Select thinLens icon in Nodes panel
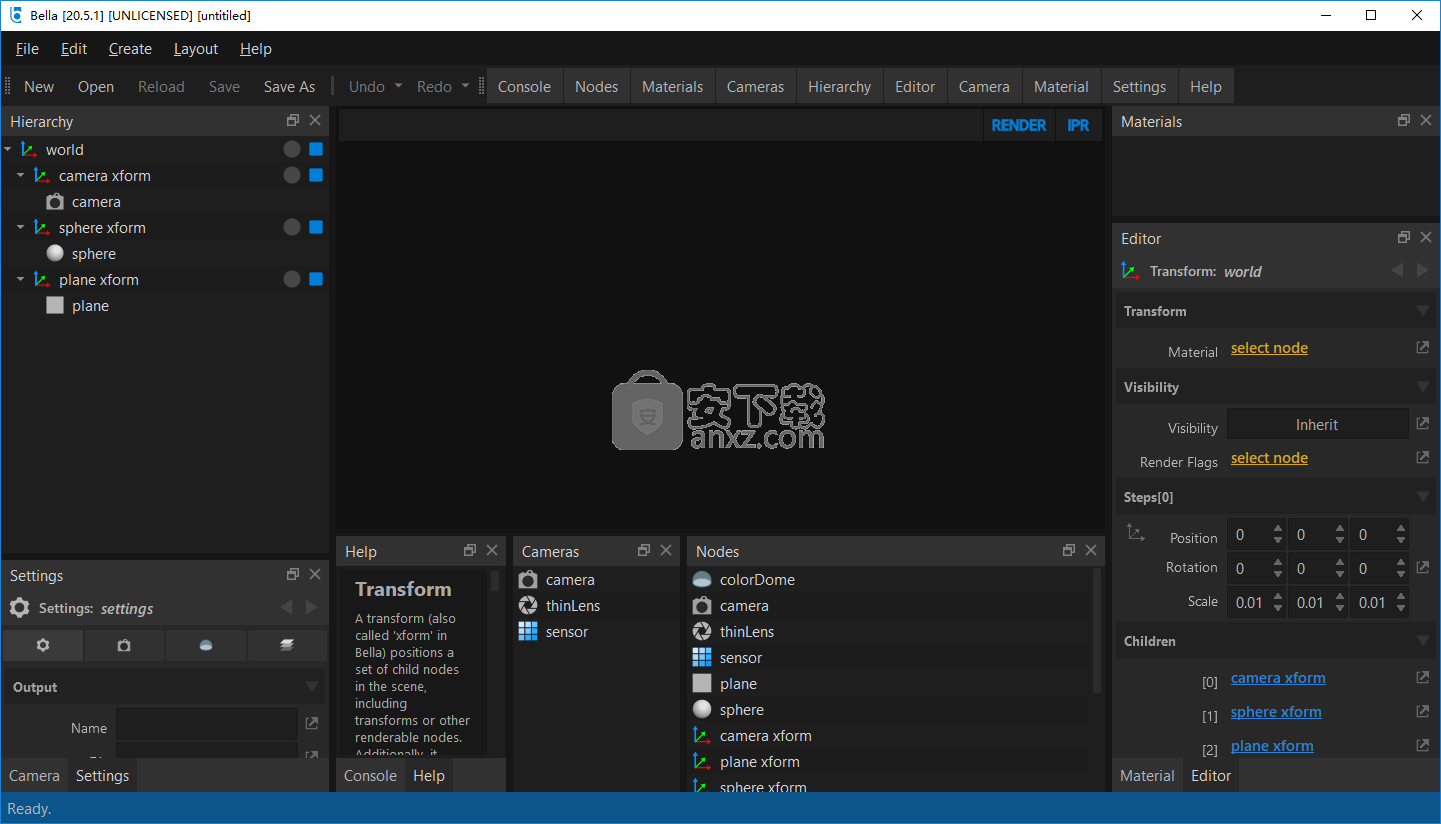1441x824 pixels. coord(702,632)
